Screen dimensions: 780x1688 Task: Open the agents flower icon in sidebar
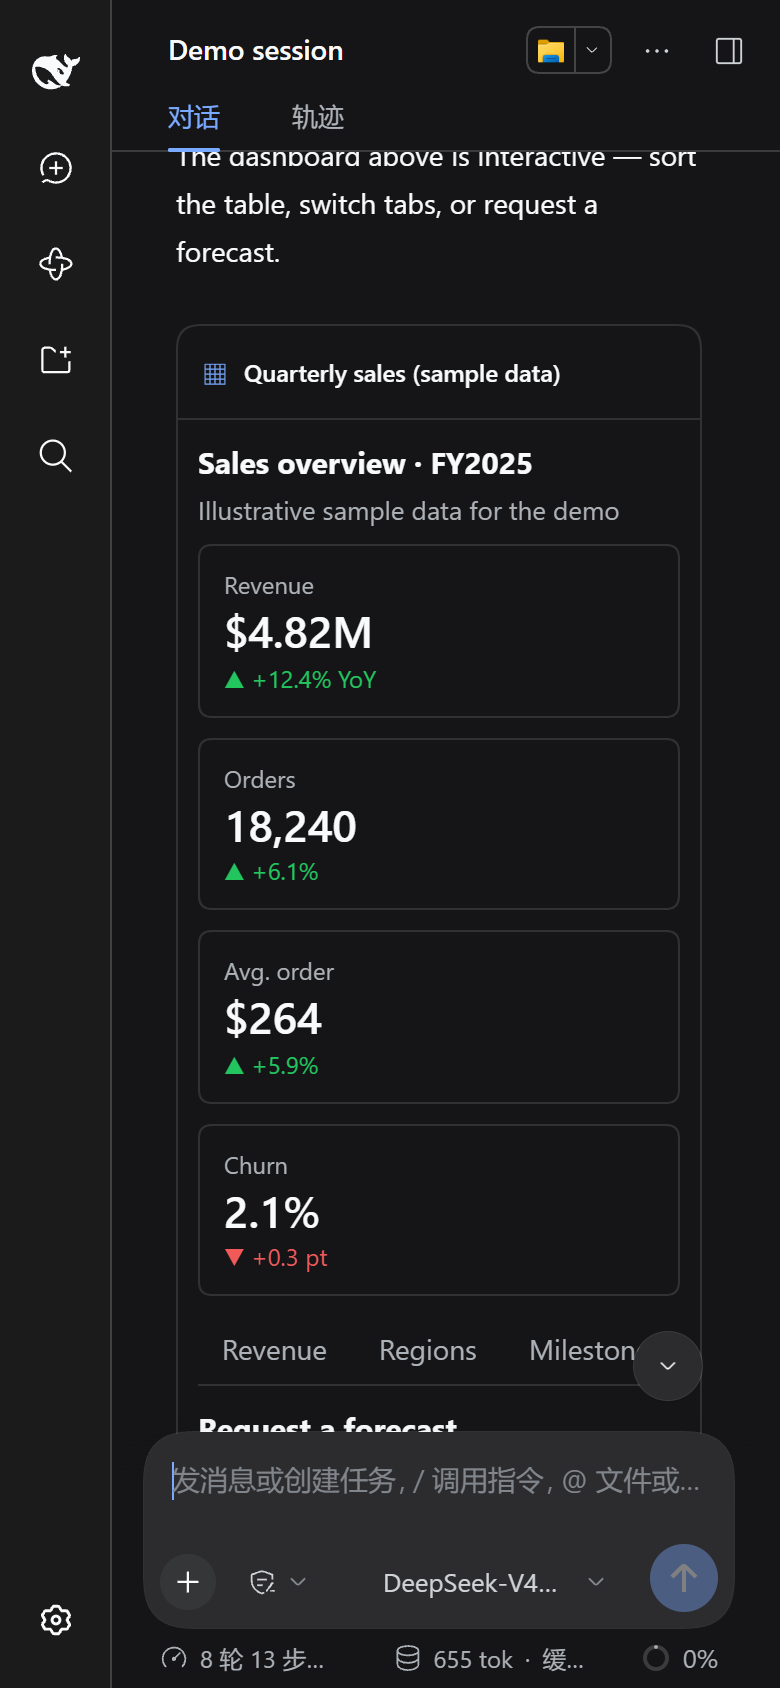(56, 264)
